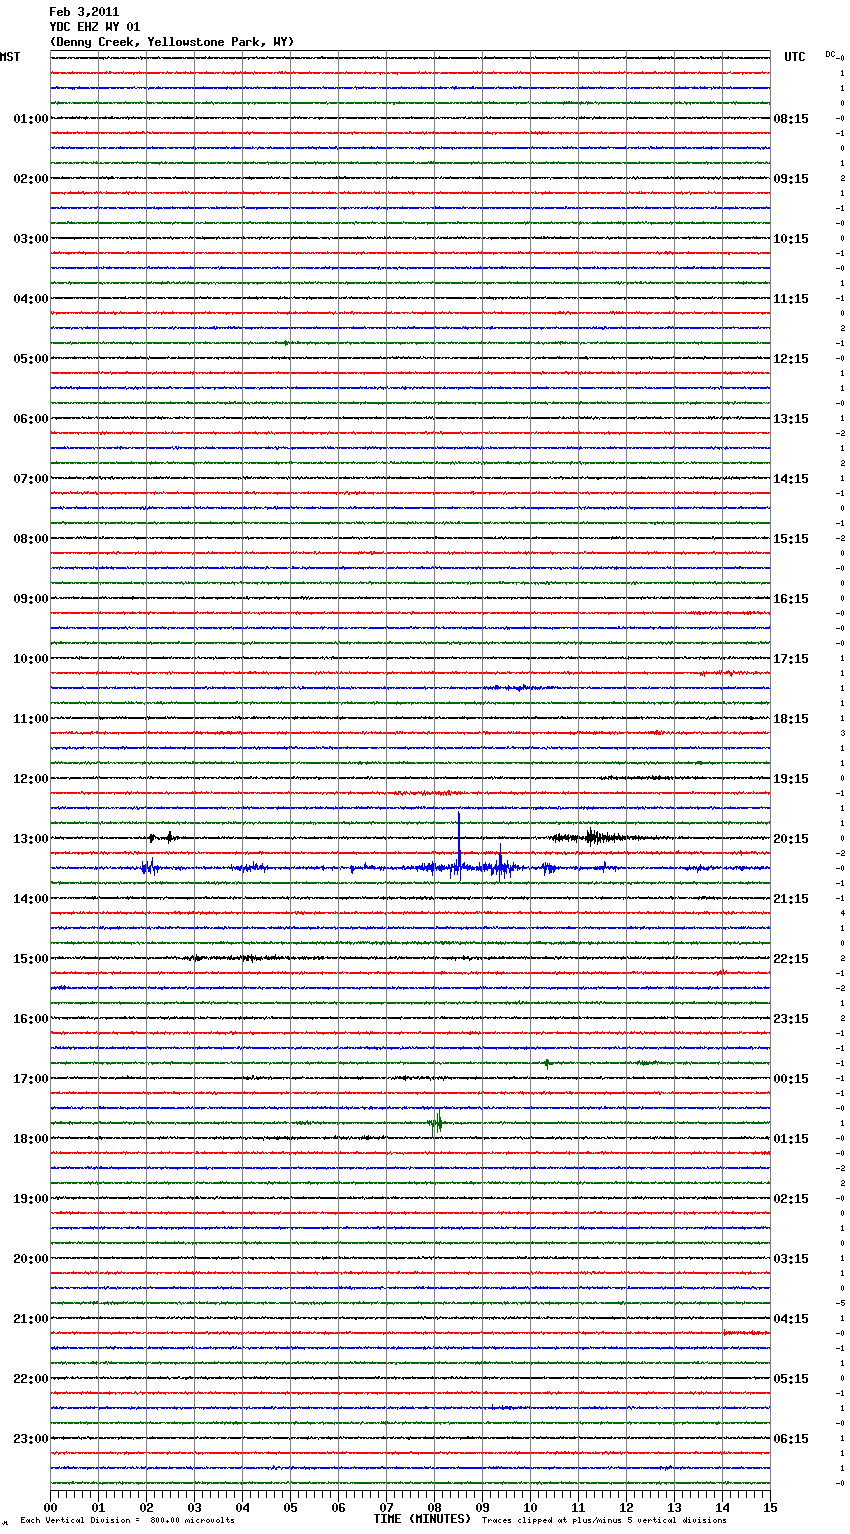This screenshot has width=850, height=1534.
Task: Click the green signal burst on the 17:45 trace
Action: pos(436,1123)
